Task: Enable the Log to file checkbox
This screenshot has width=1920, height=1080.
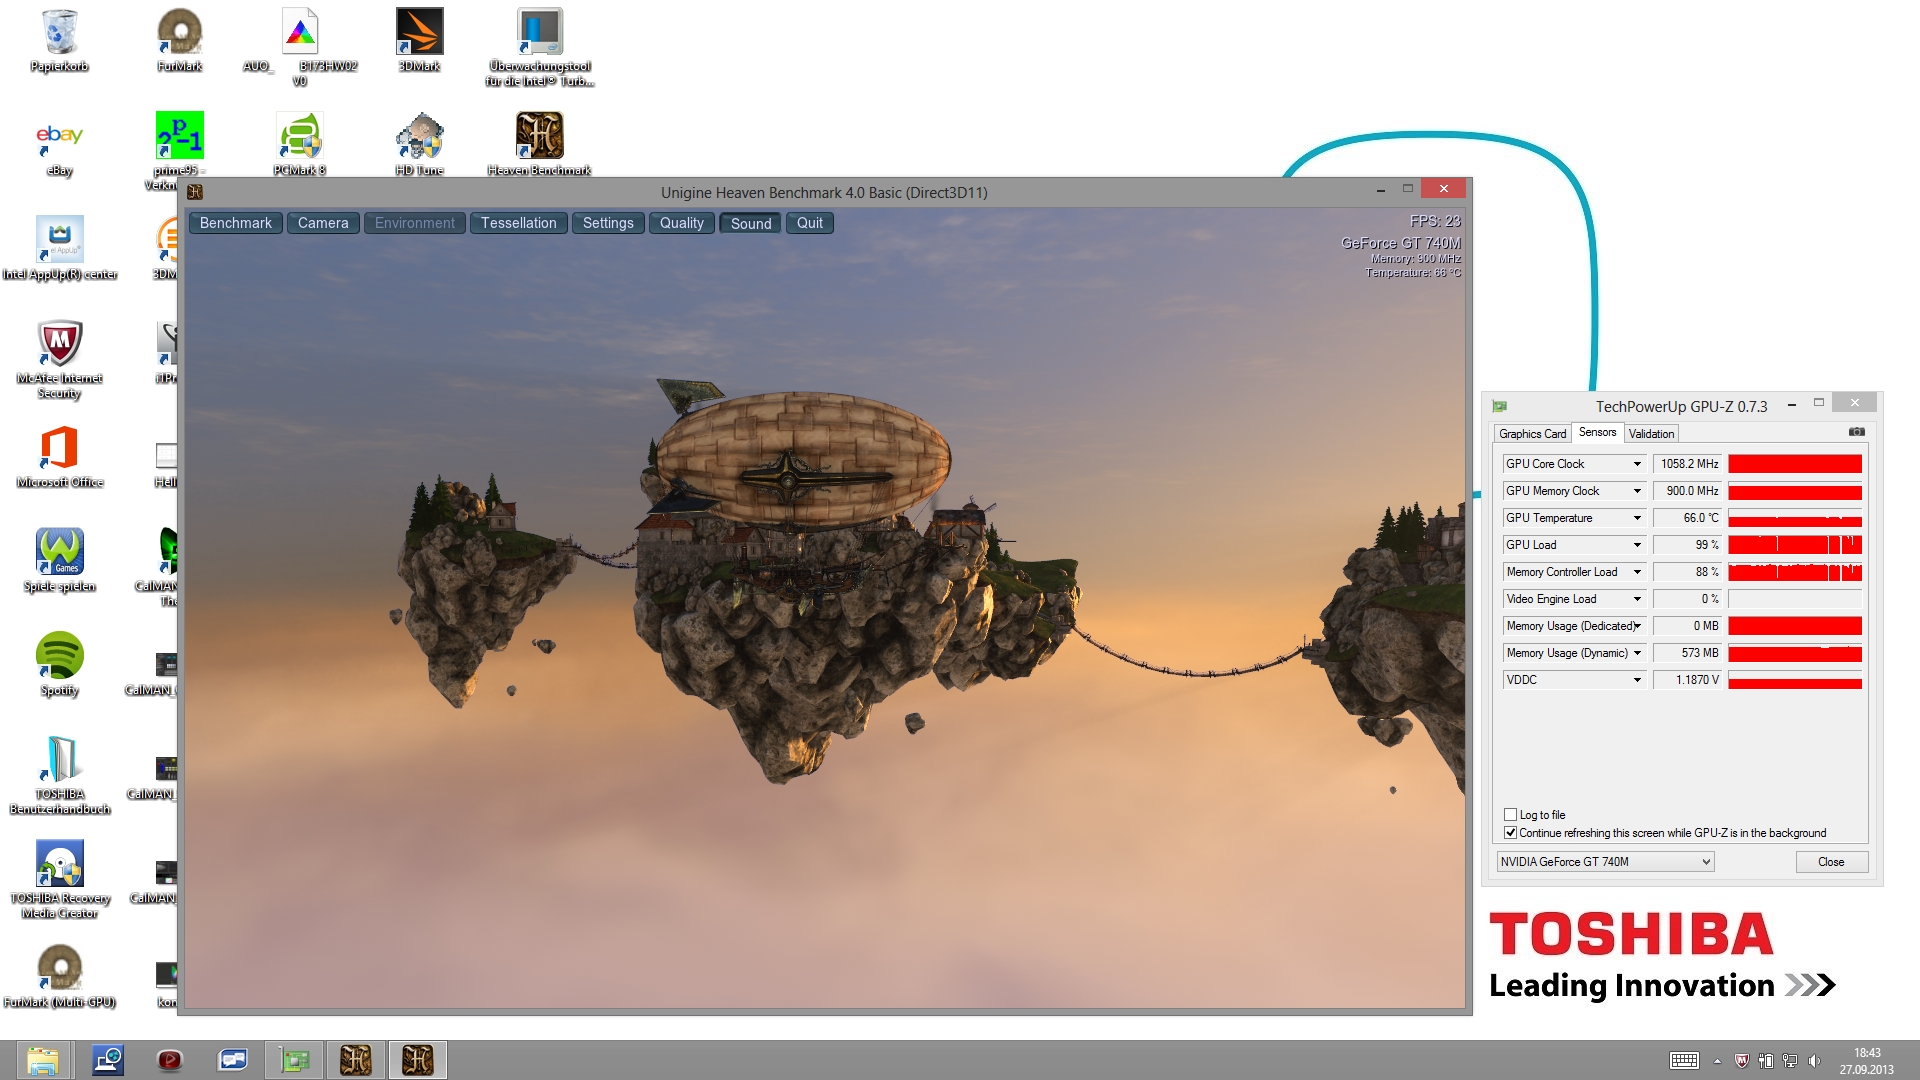Action: click(1511, 815)
